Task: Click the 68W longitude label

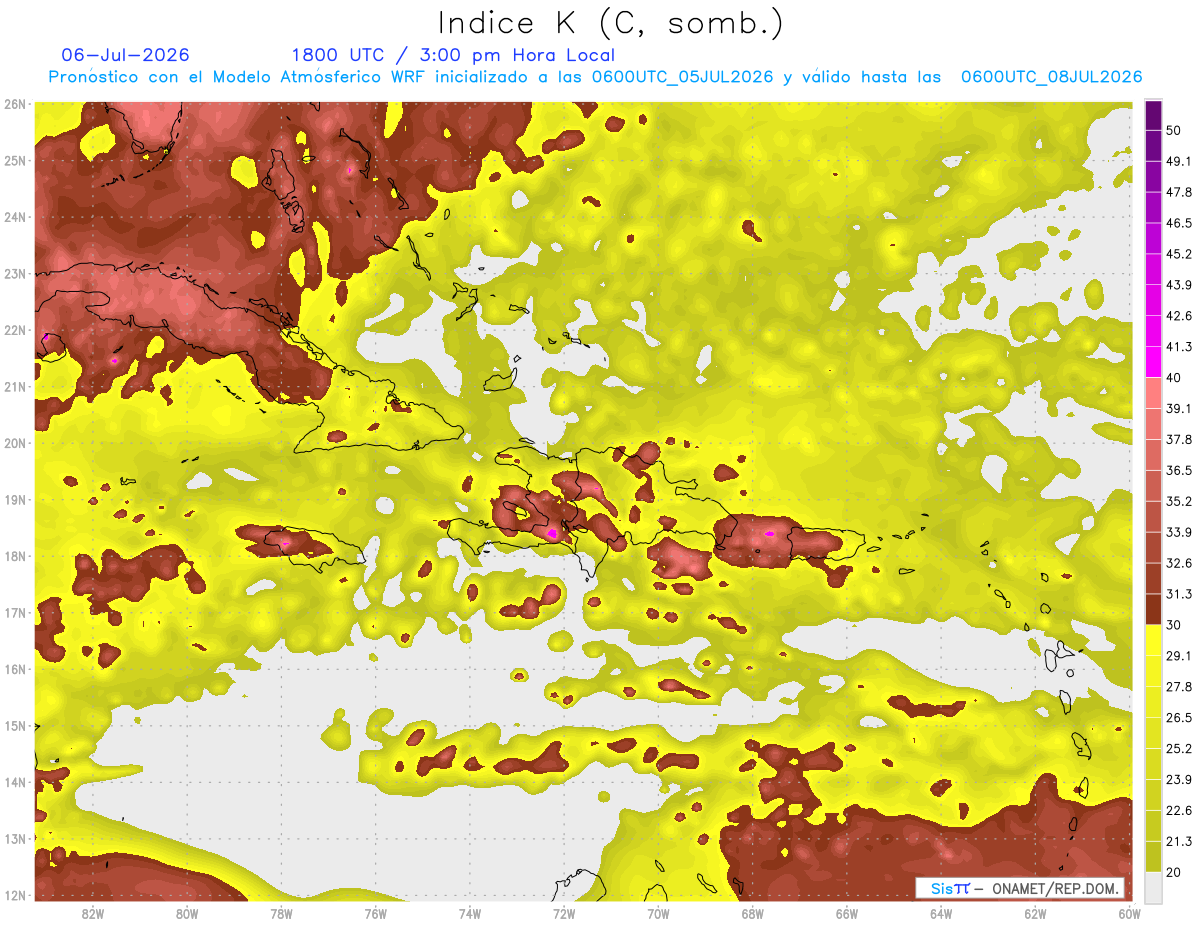Action: [x=752, y=914]
